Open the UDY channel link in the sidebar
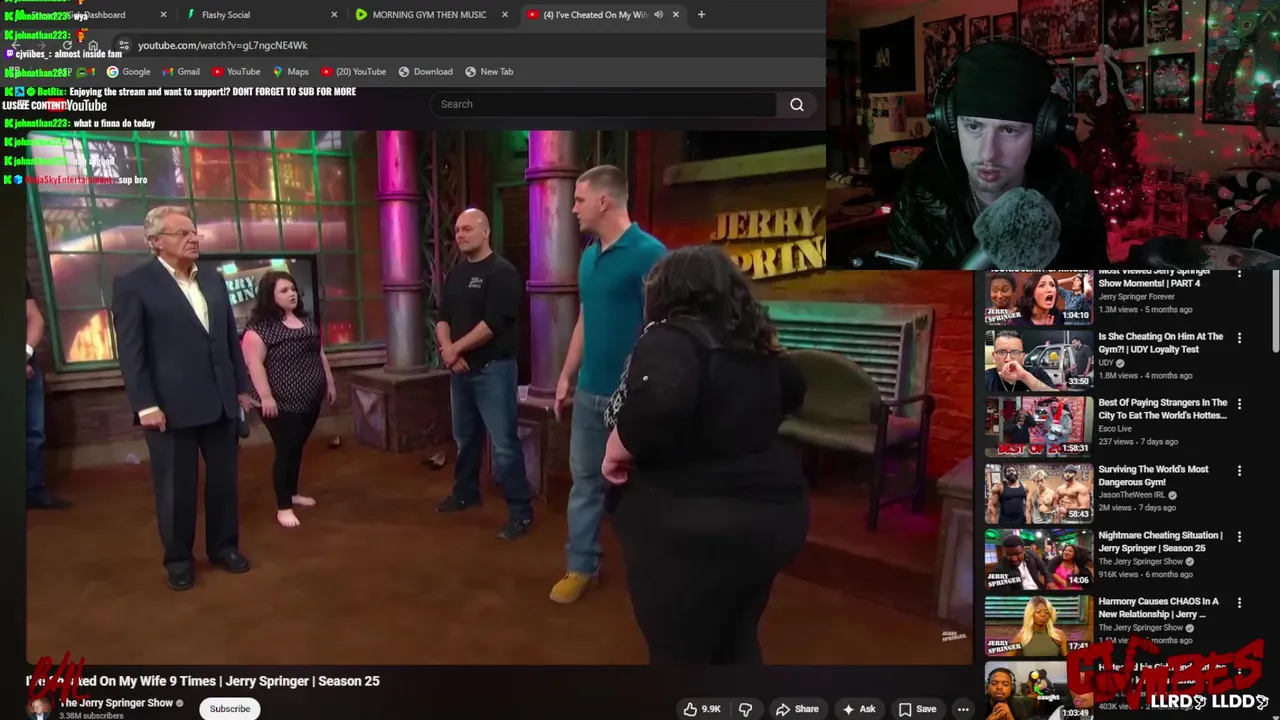 pos(1107,363)
